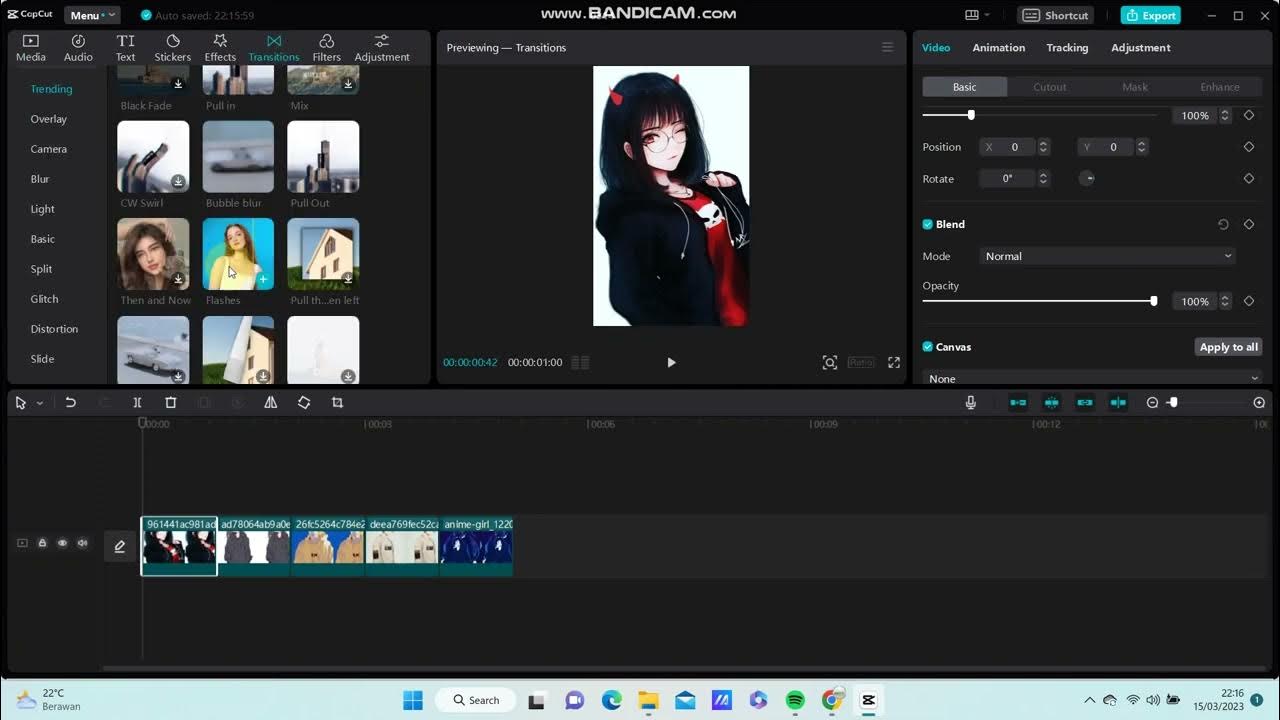Click the microphone record voiceover icon
Viewport: 1280px width, 720px height.
click(970, 402)
